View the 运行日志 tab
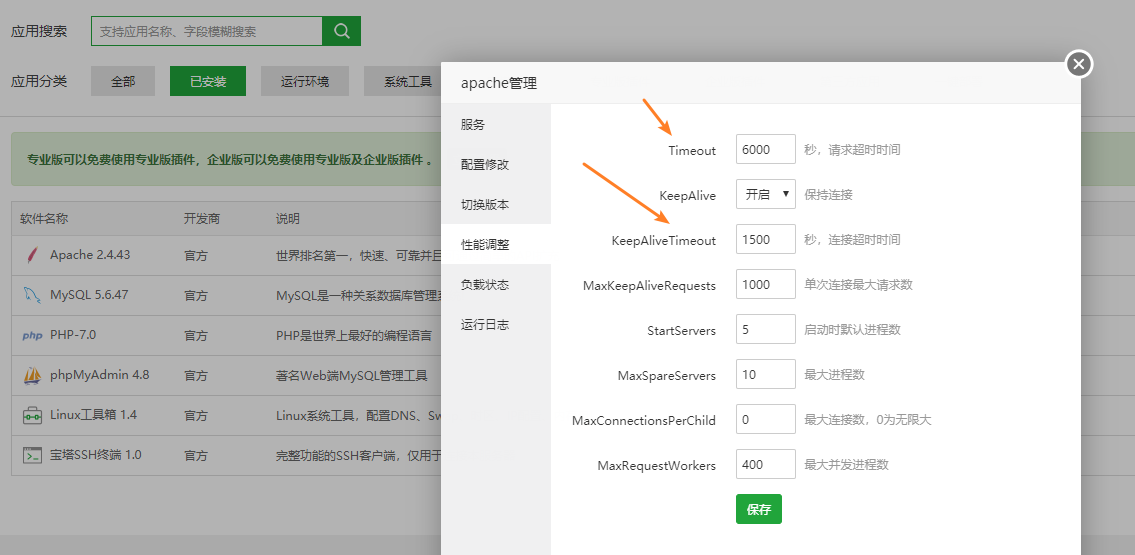Viewport: 1135px width, 555px height. click(485, 325)
